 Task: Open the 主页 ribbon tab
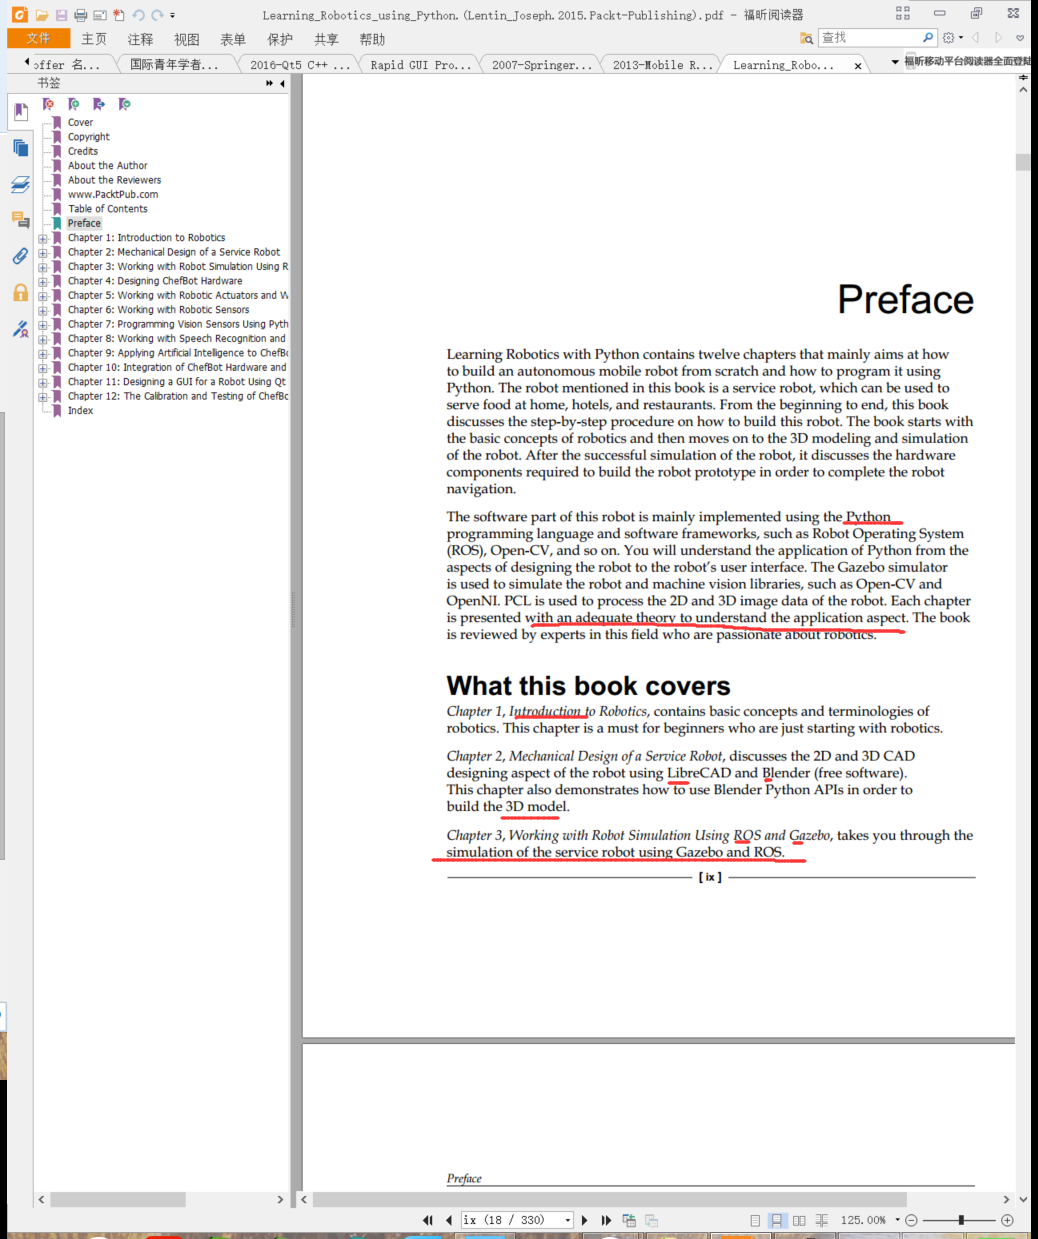coord(94,39)
